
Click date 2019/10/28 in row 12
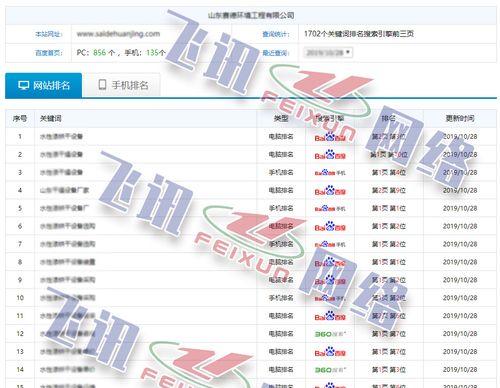[460, 334]
